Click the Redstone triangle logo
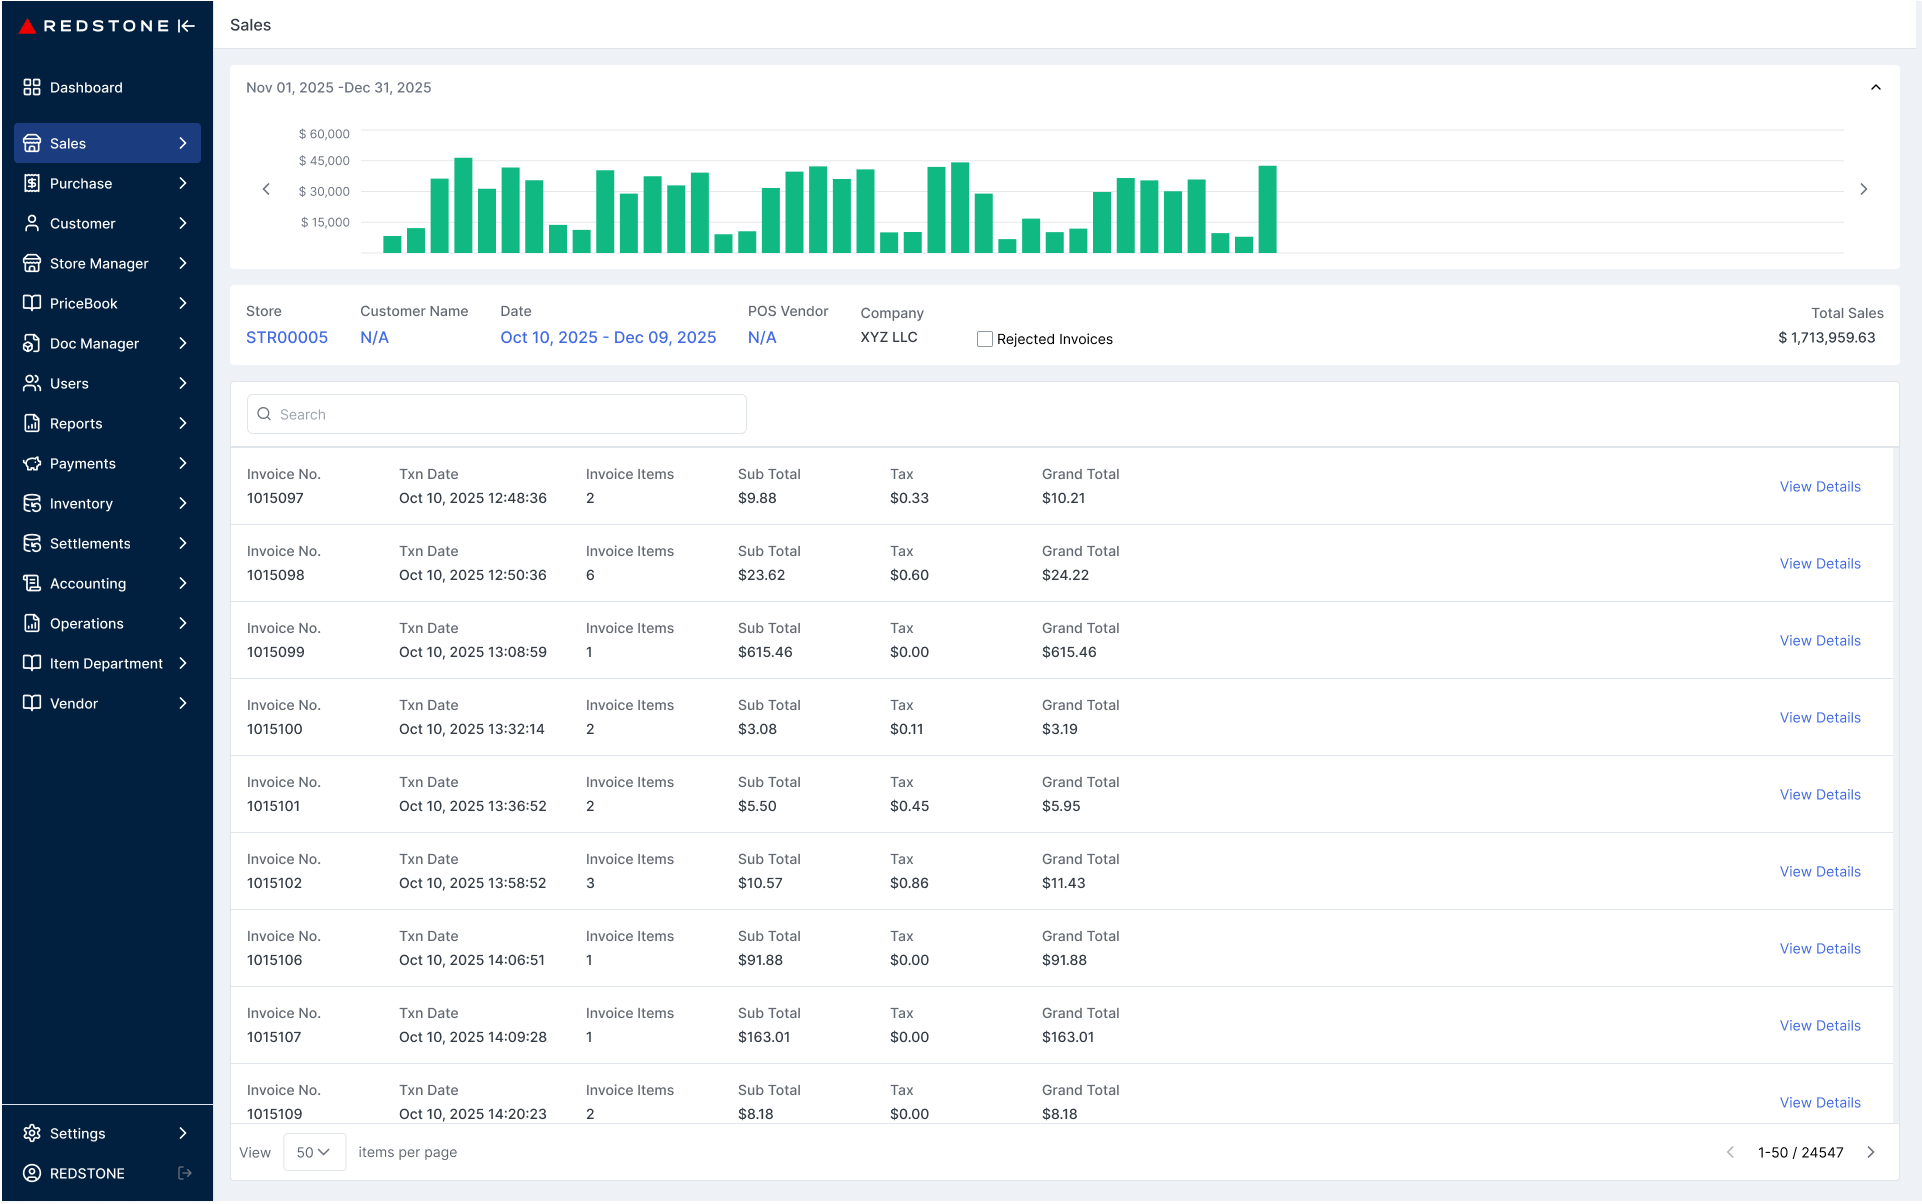 26,26
